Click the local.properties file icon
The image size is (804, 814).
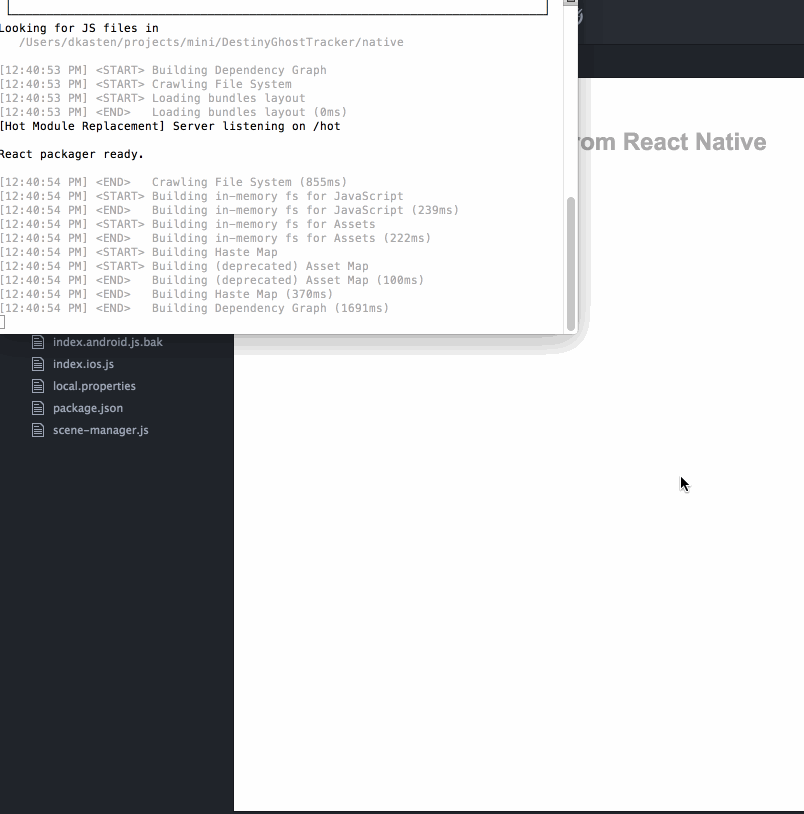38,386
